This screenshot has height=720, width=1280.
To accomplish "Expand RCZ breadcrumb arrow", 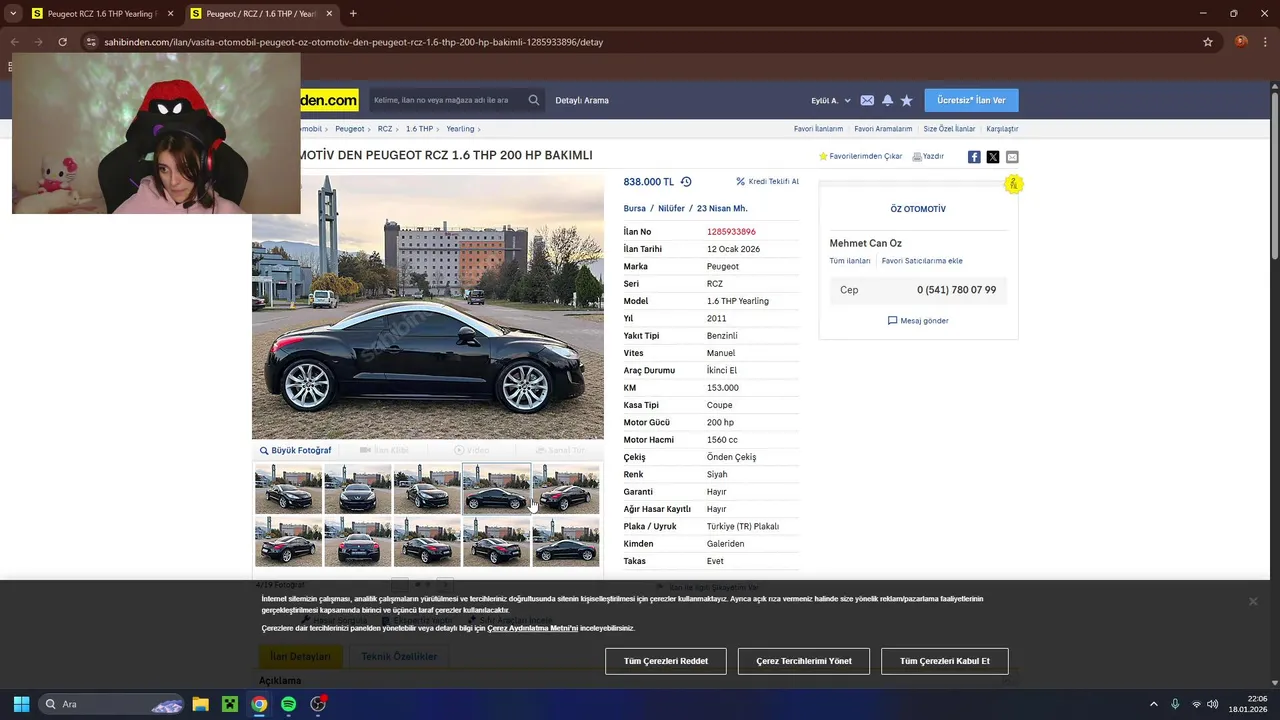I will [397, 129].
